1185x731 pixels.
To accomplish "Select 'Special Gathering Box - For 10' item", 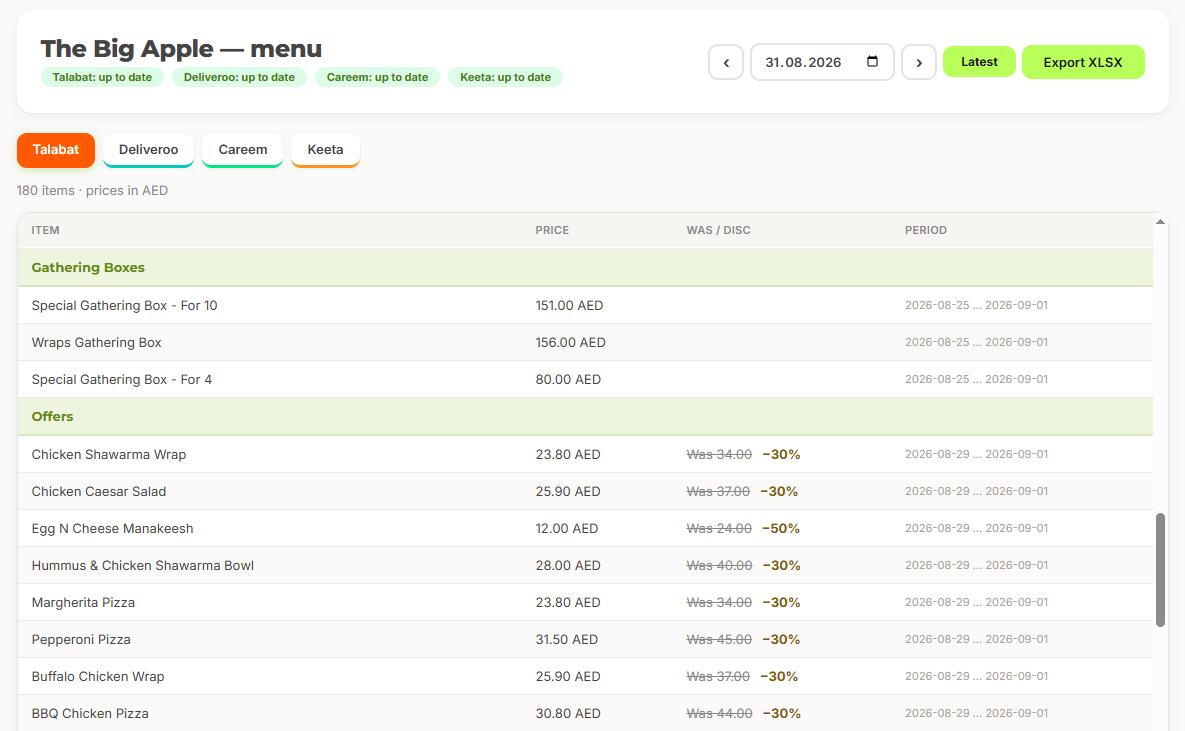I will pos(124,305).
